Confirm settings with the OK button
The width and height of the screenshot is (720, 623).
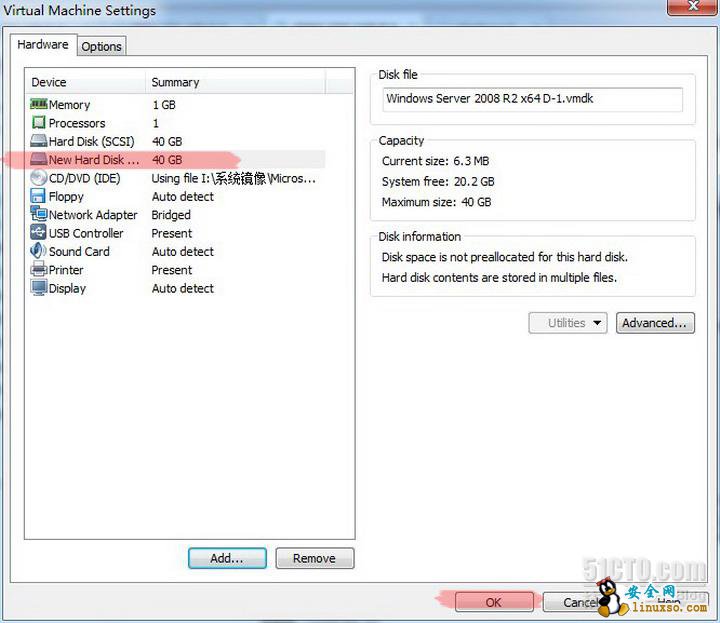[x=494, y=603]
